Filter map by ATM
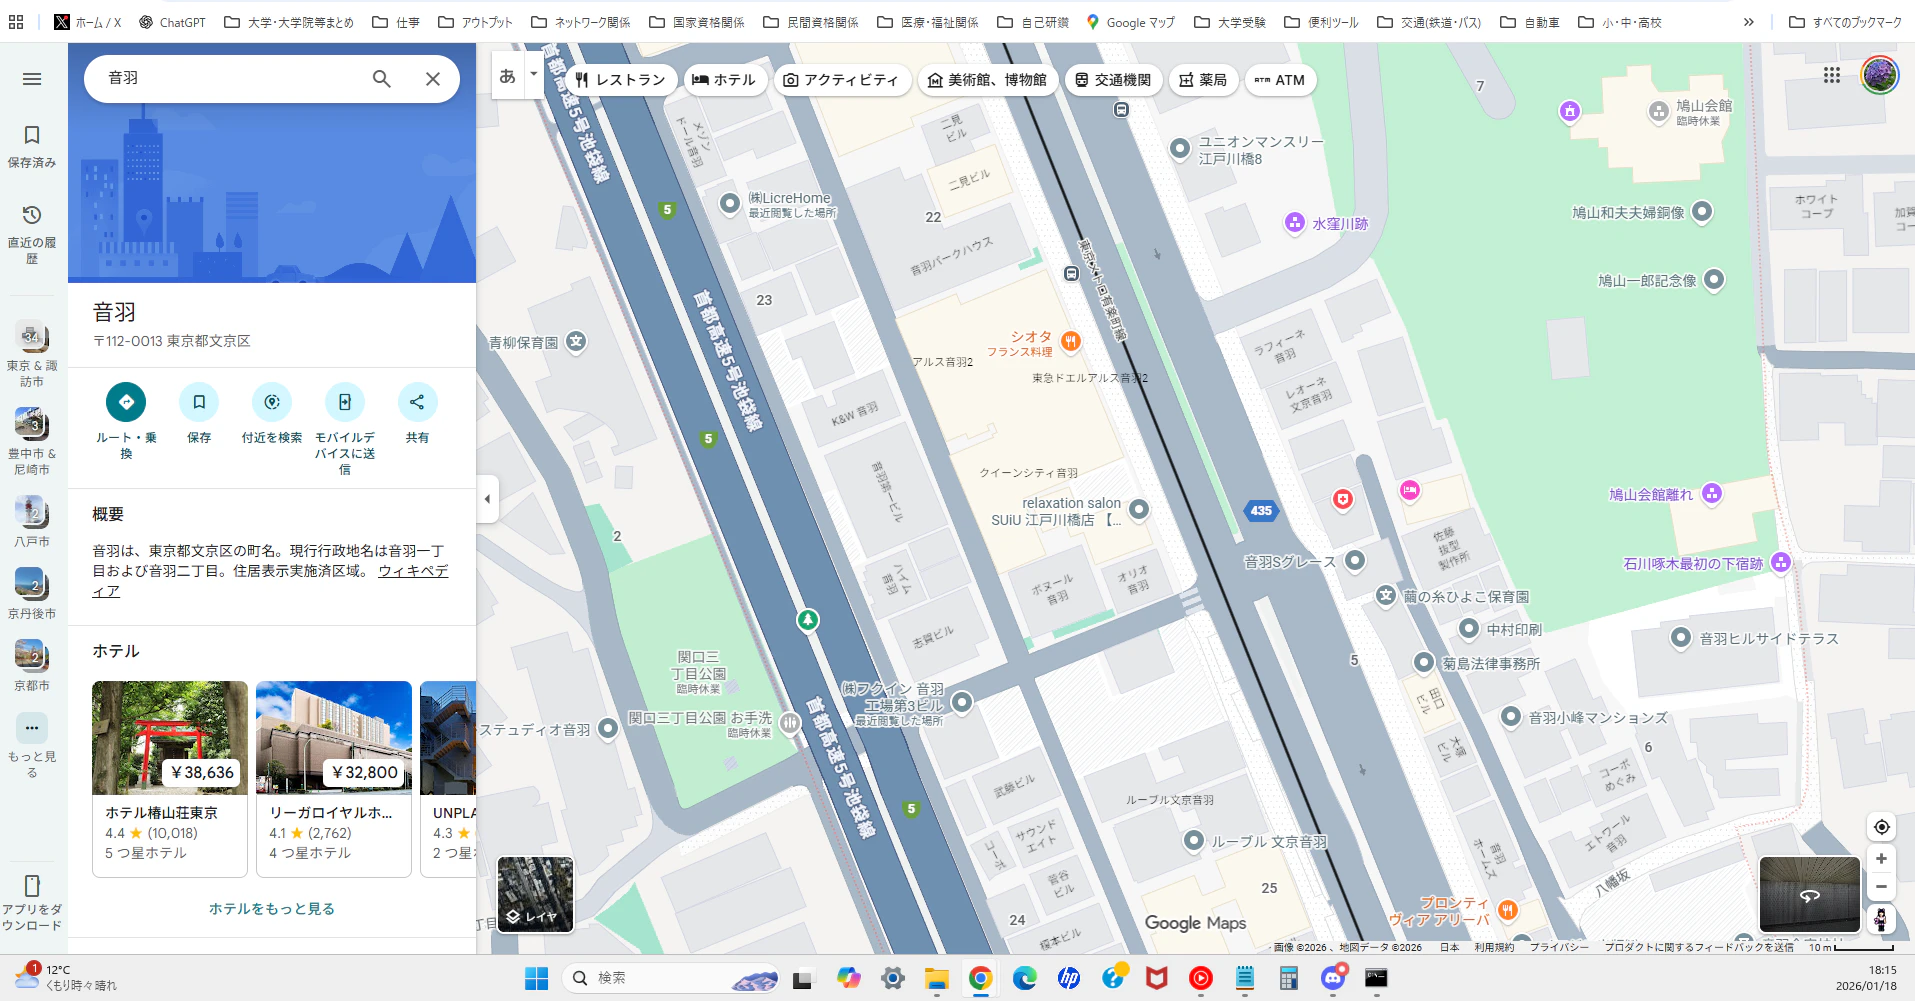Viewport: 1915px width, 1001px height. point(1280,80)
